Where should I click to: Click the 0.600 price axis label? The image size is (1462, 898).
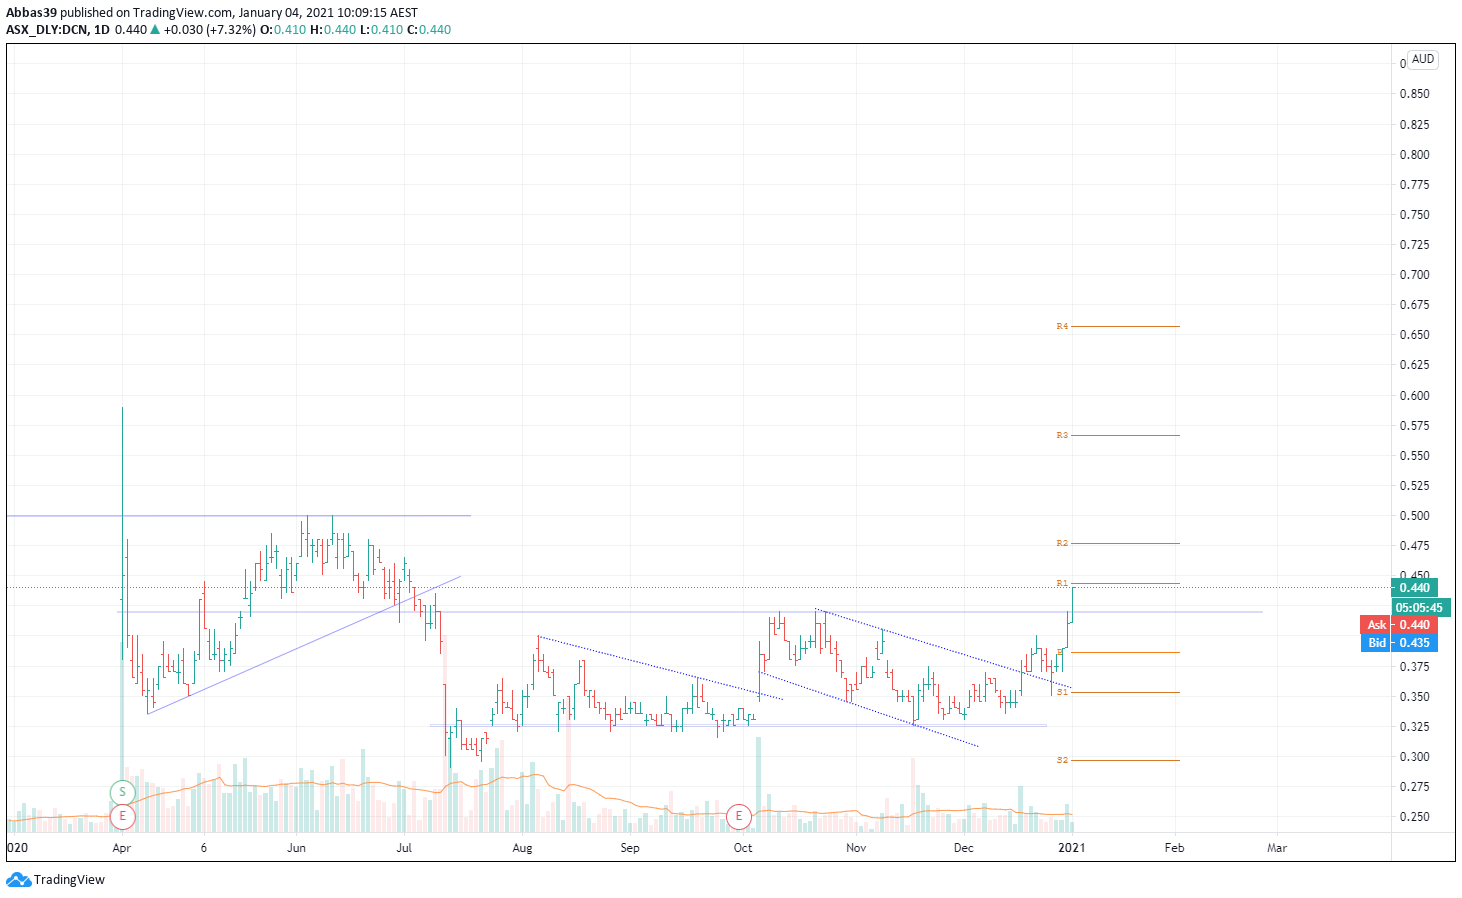1414,396
